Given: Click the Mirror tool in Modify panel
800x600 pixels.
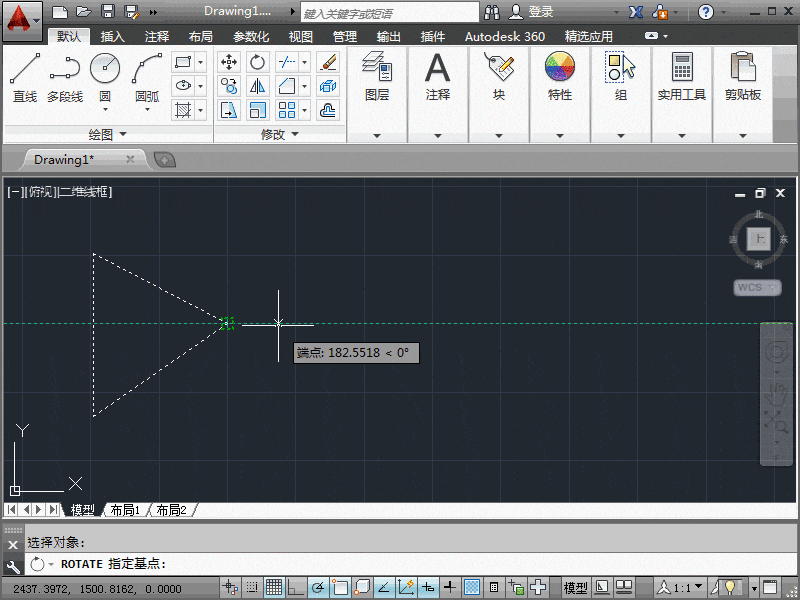Looking at the screenshot, I should click(x=258, y=88).
